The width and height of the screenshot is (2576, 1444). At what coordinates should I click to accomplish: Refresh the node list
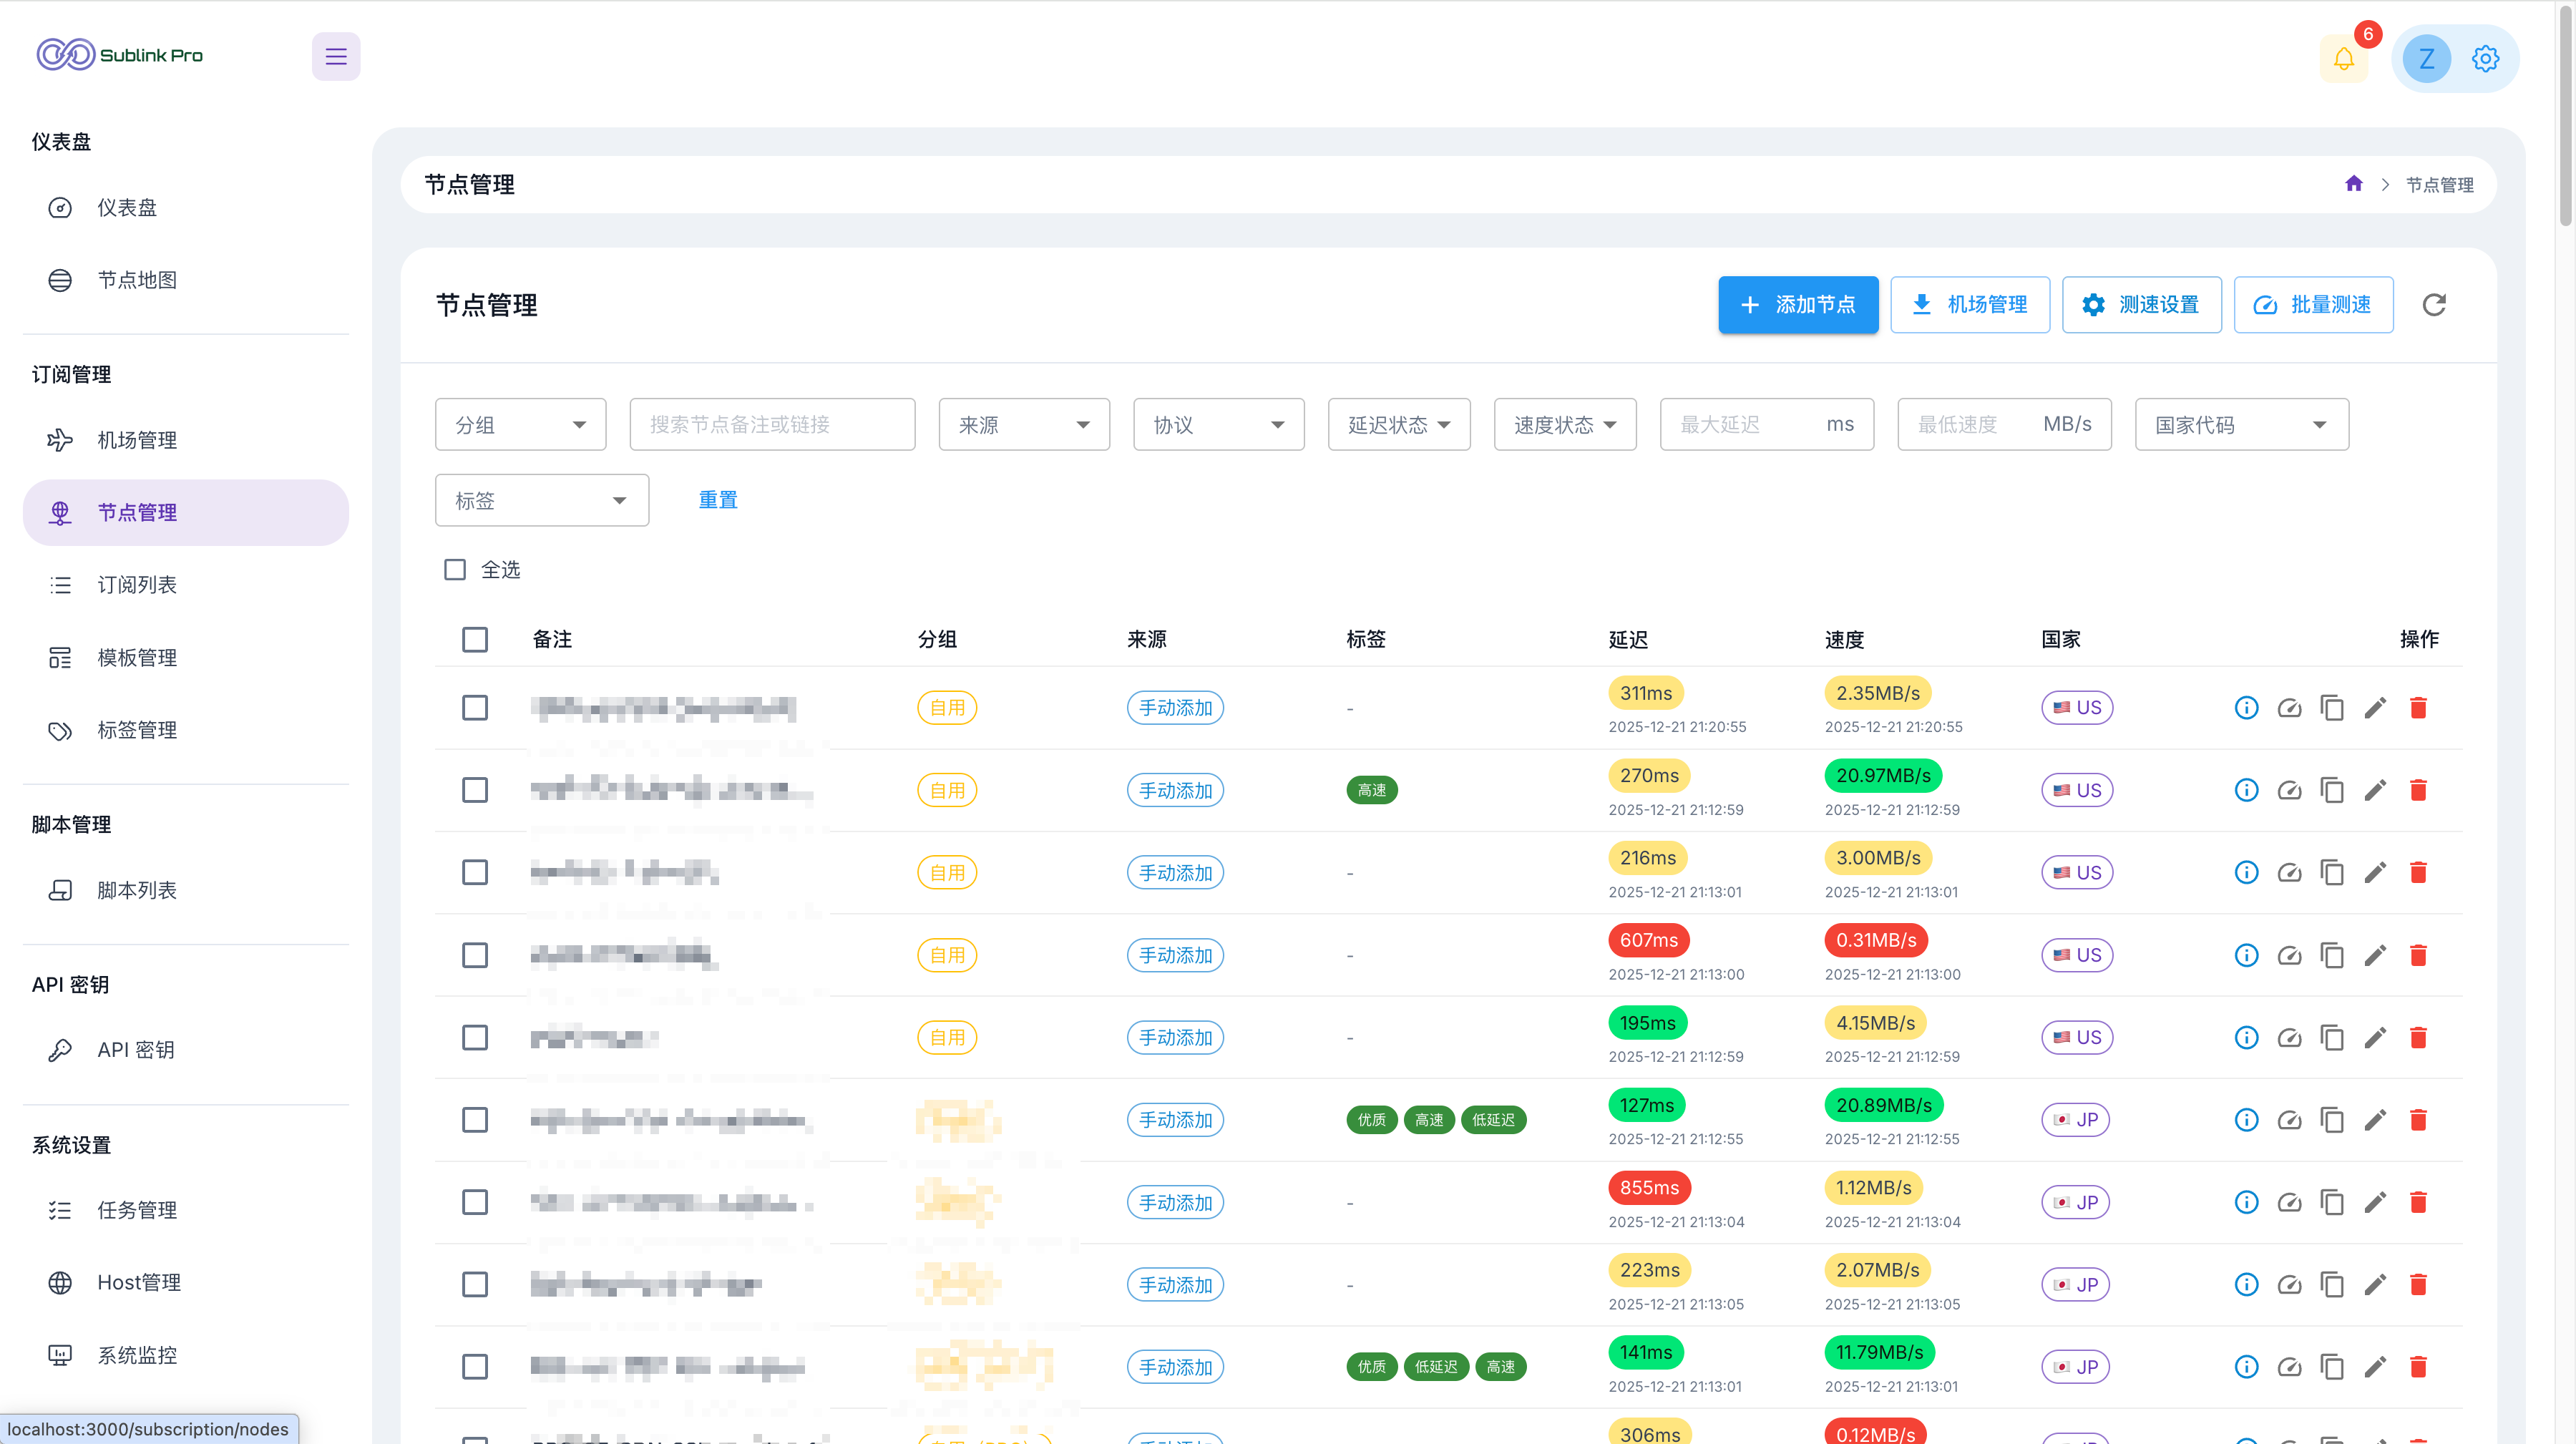click(2434, 304)
